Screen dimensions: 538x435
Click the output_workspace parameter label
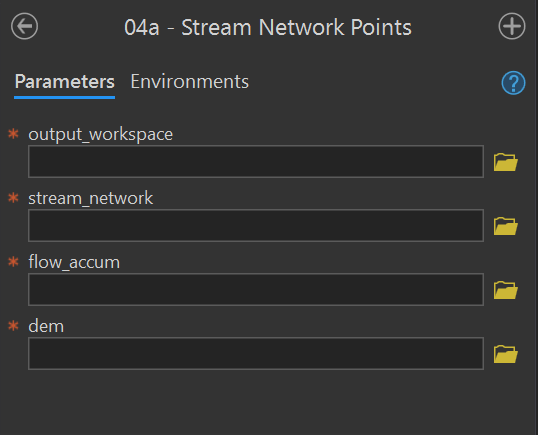(x=101, y=134)
